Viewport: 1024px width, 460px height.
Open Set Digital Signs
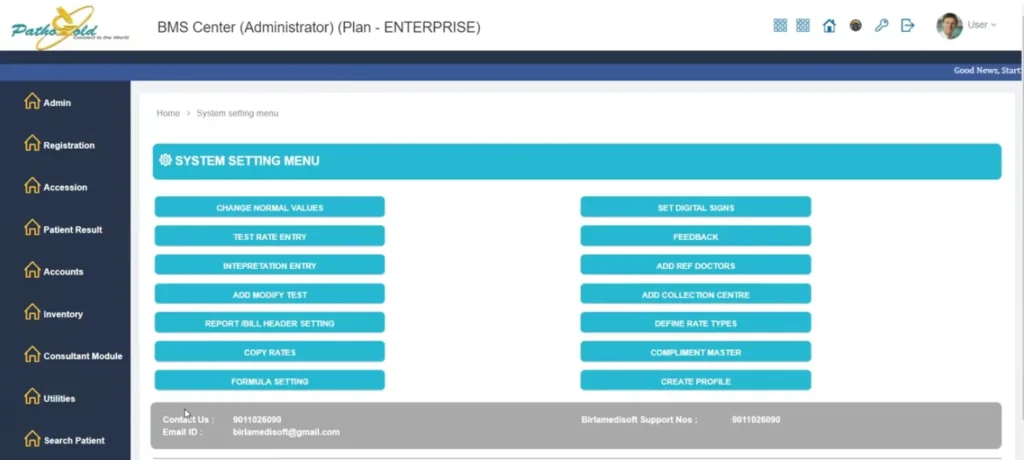pyautogui.click(x=696, y=207)
